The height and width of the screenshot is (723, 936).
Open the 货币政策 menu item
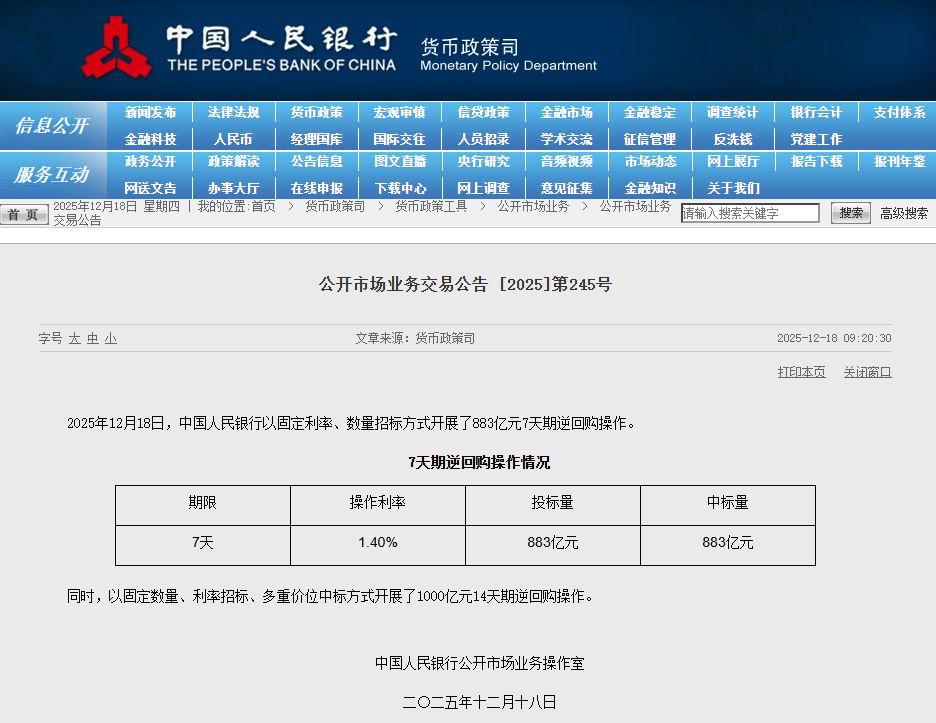point(316,113)
